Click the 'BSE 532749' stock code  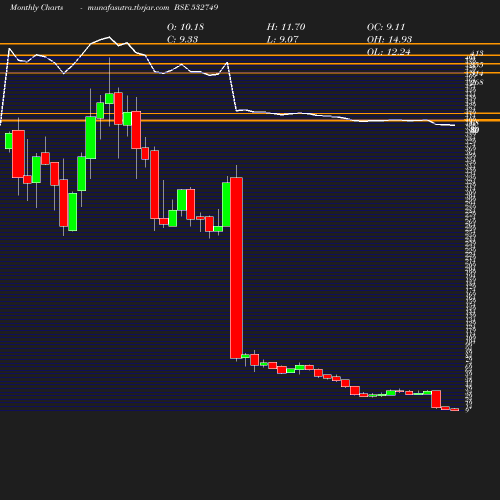[196, 7]
